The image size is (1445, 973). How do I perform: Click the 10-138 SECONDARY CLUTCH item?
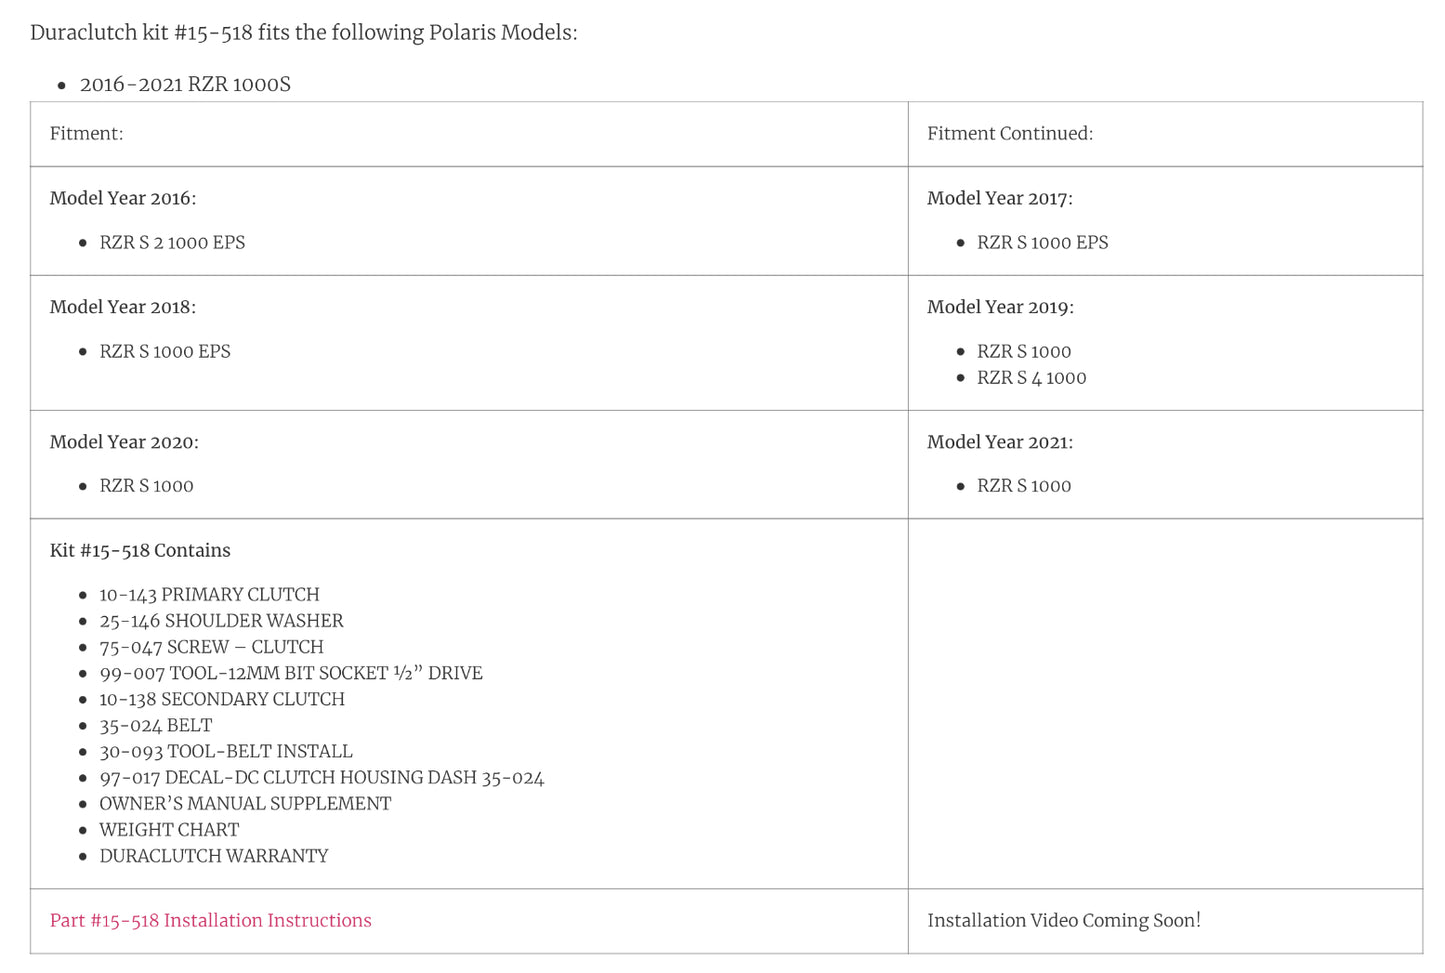(x=222, y=699)
